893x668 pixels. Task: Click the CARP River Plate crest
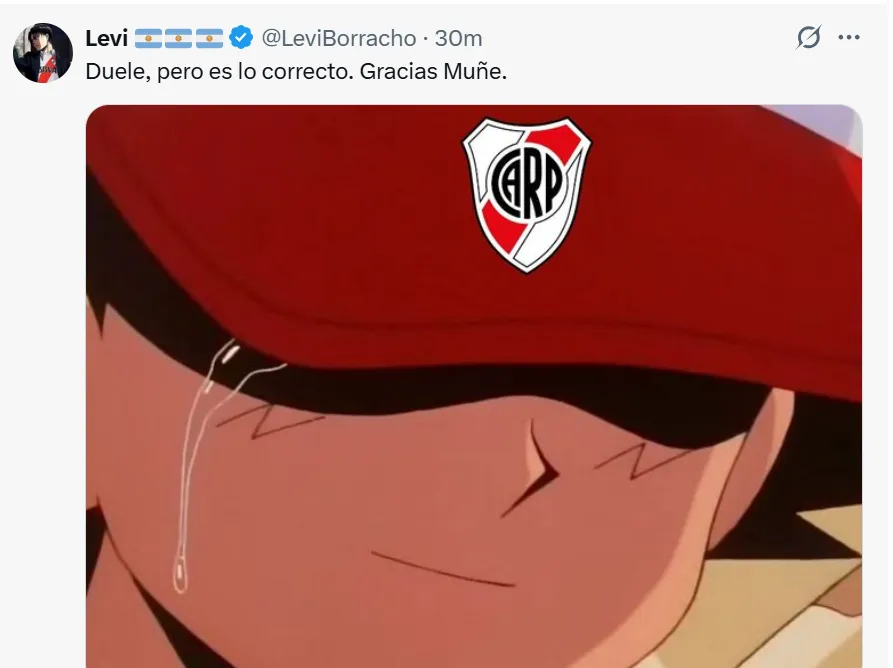click(527, 194)
